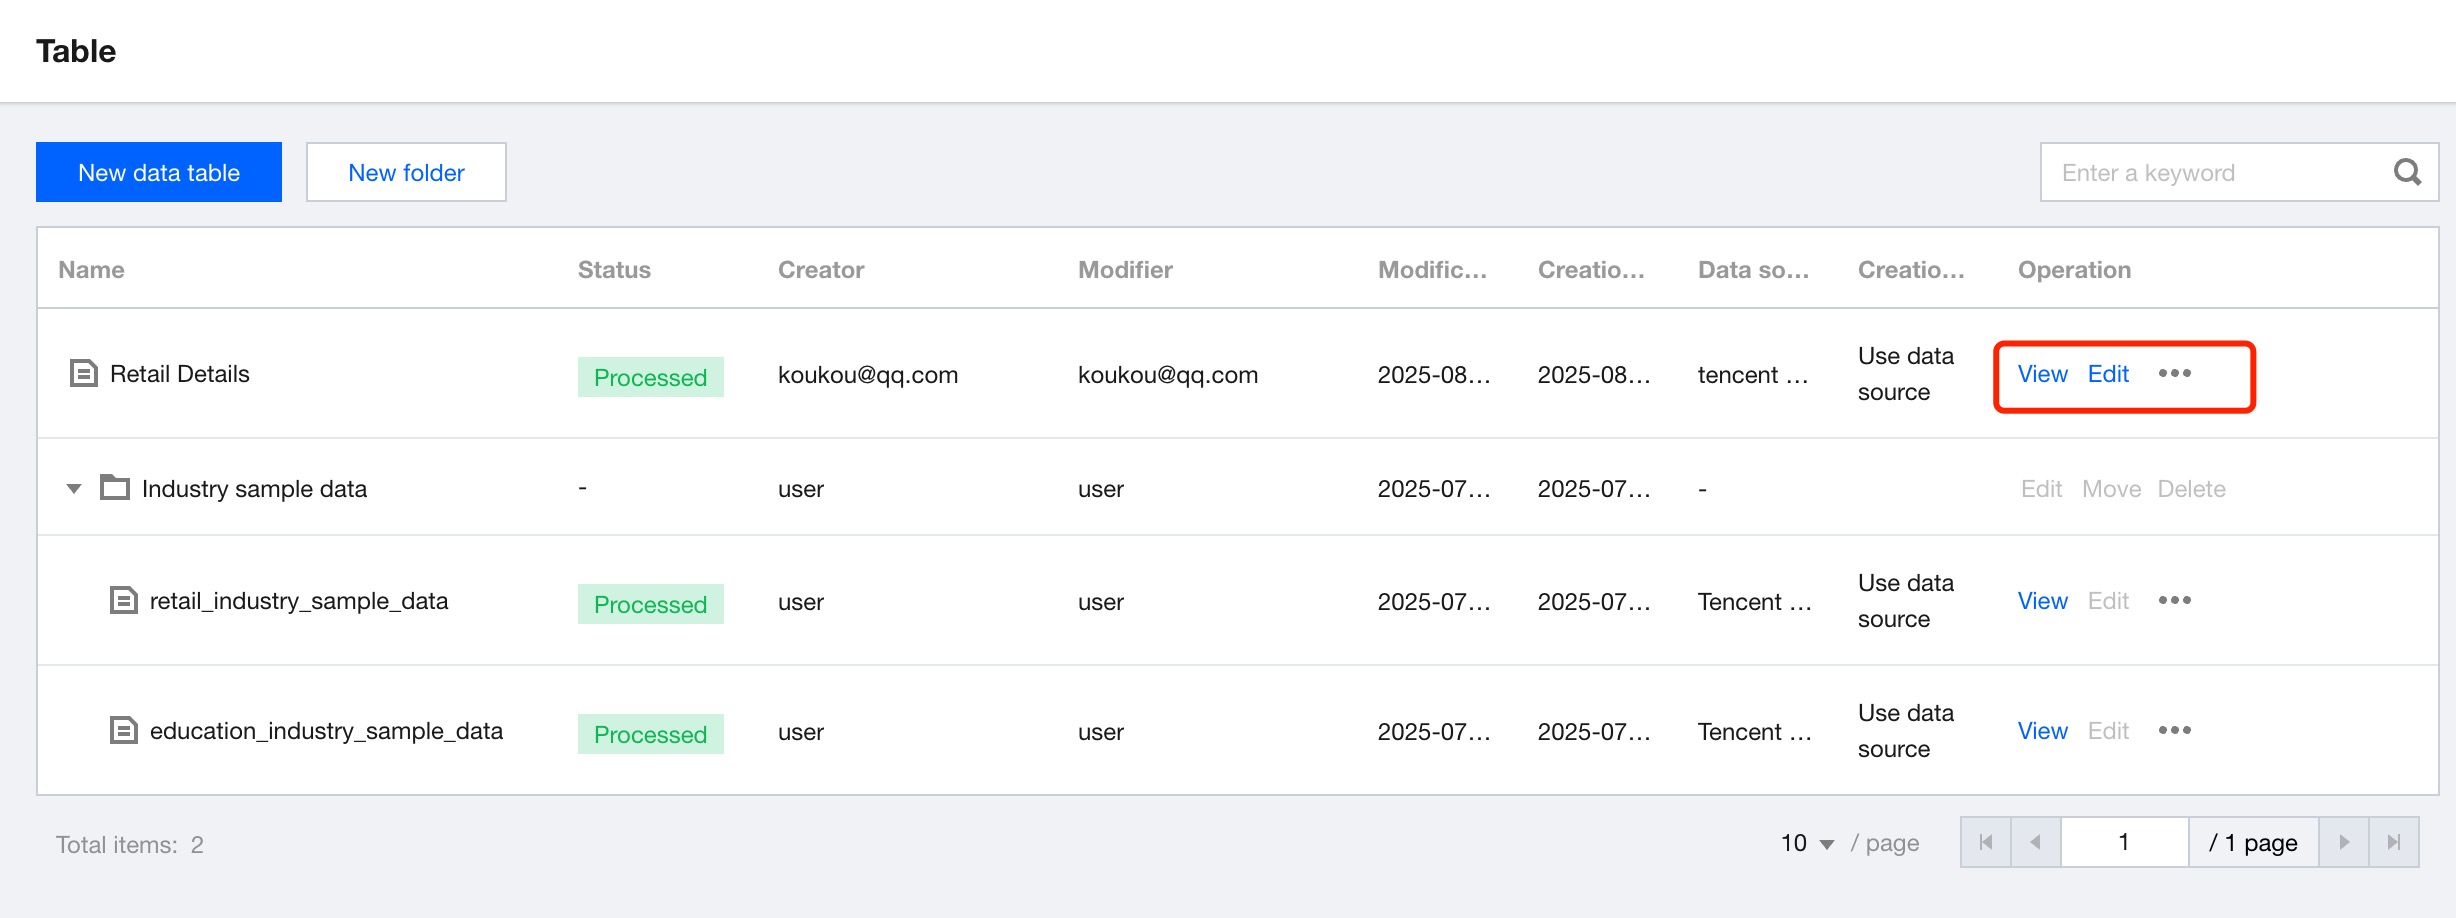The width and height of the screenshot is (2456, 918).
Task: Open more options for education_industry_sample_data row
Action: pyautogui.click(x=2174, y=731)
